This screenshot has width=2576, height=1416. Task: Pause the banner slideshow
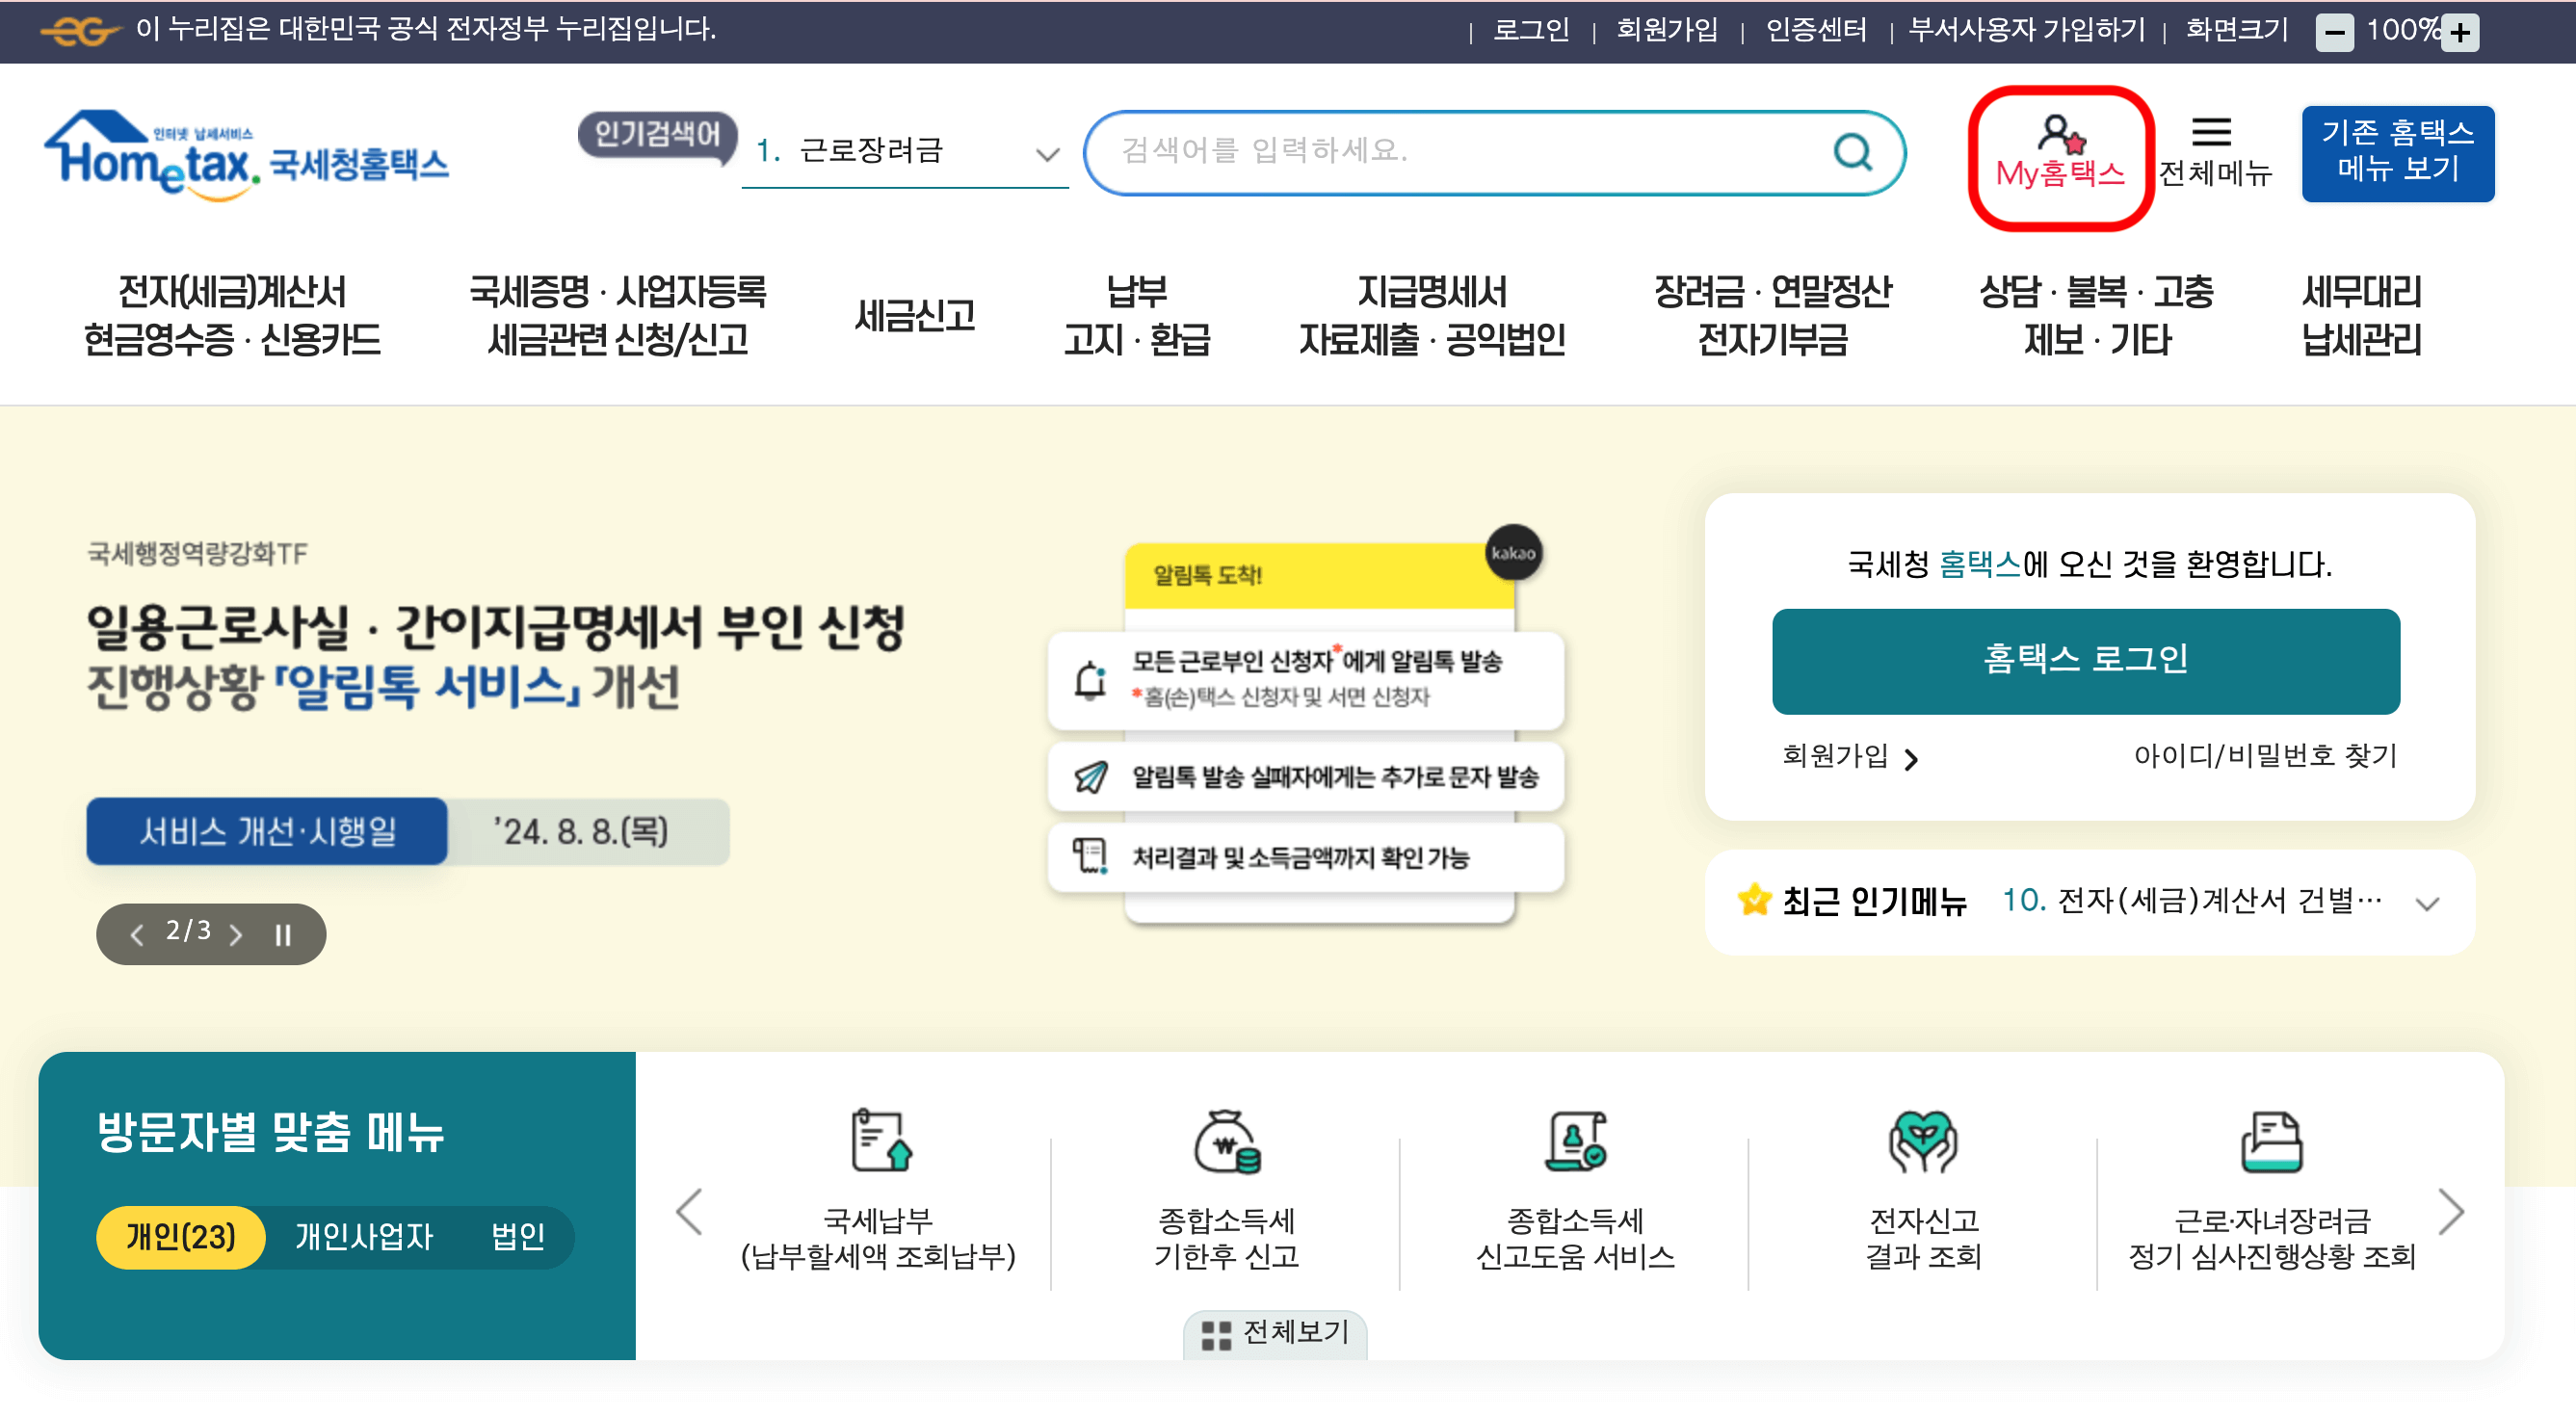283,935
